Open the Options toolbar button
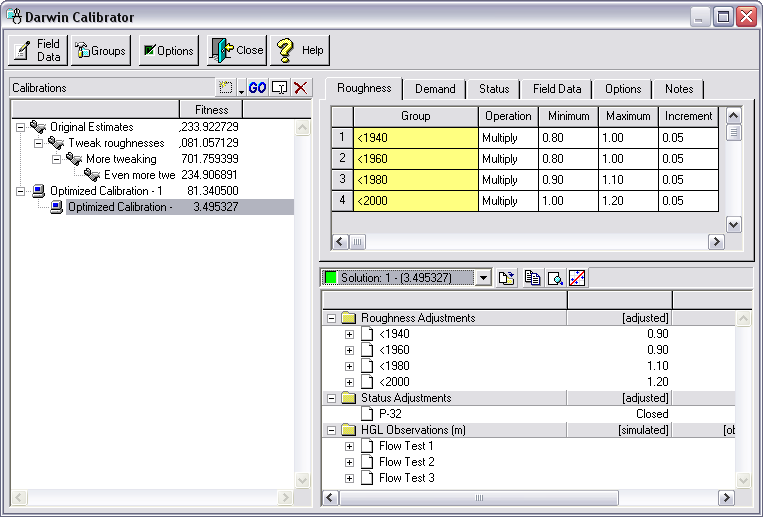This screenshot has height=517, width=763. pyautogui.click(x=169, y=50)
